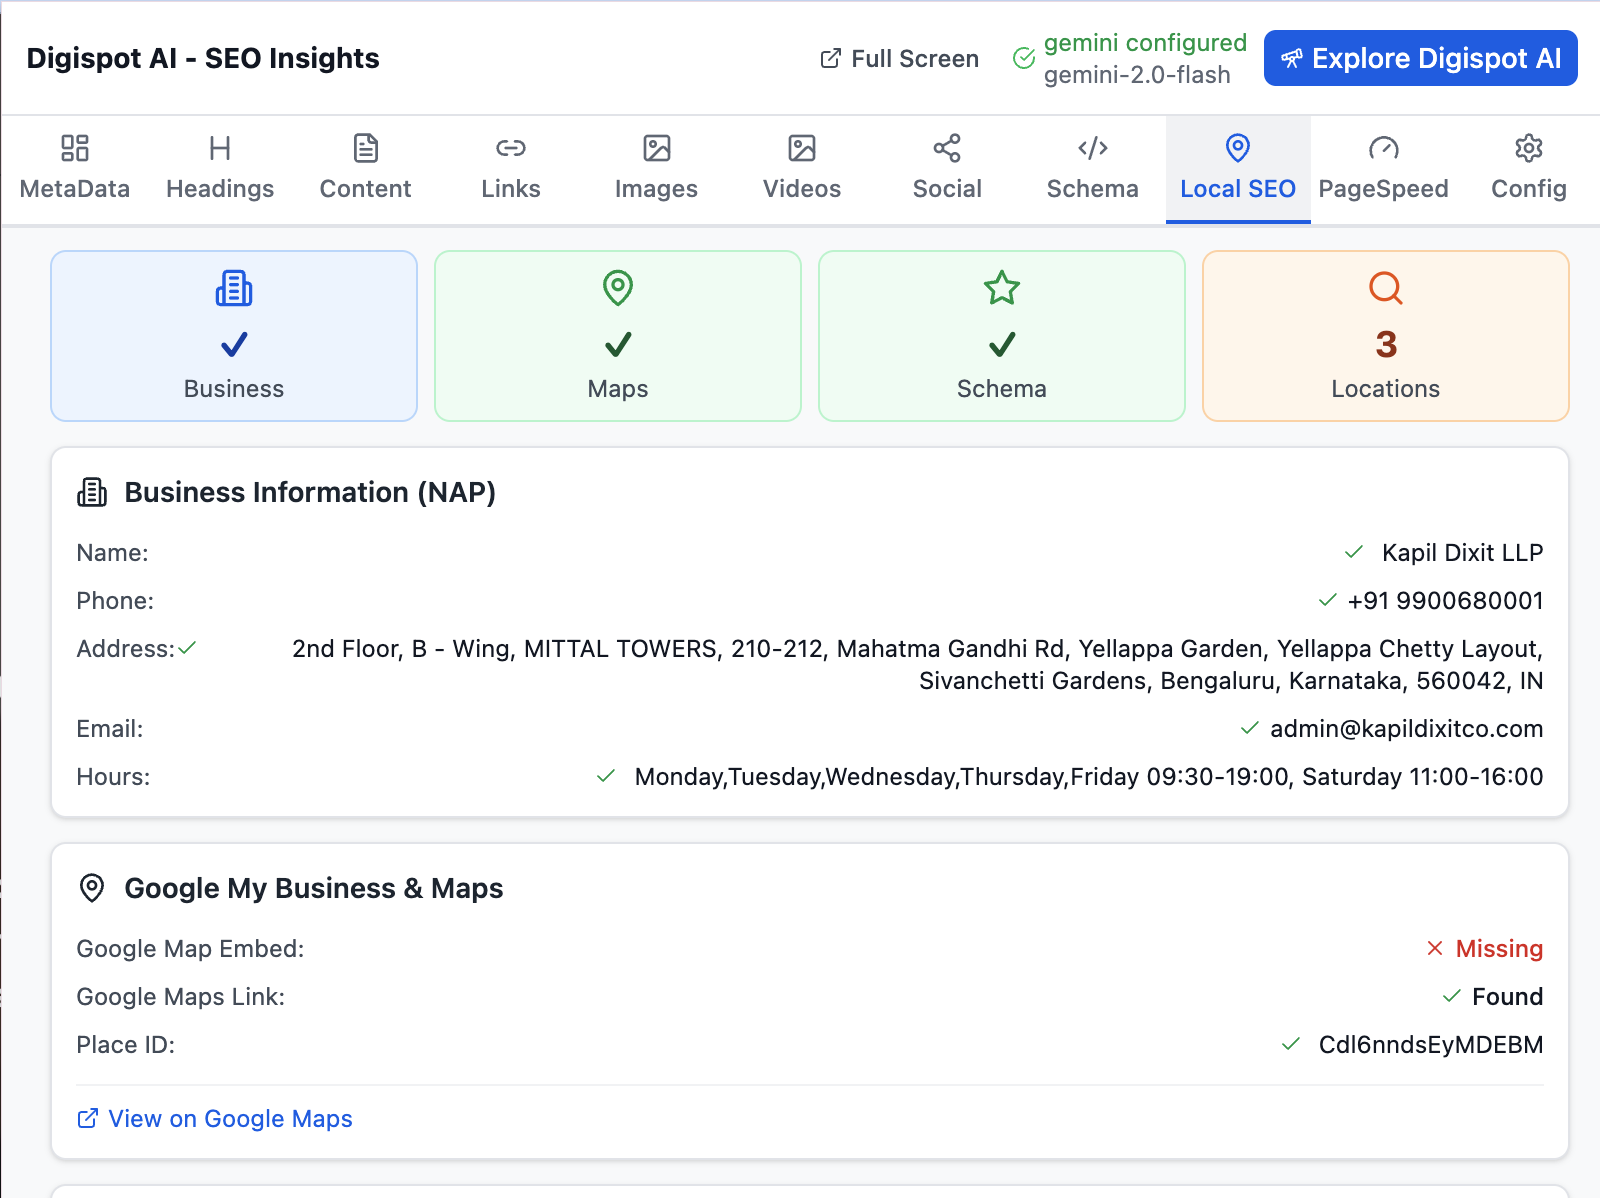Click the Place ID value Cdl6nndsEyMDEBM
The width and height of the screenshot is (1600, 1198).
click(1430, 1044)
